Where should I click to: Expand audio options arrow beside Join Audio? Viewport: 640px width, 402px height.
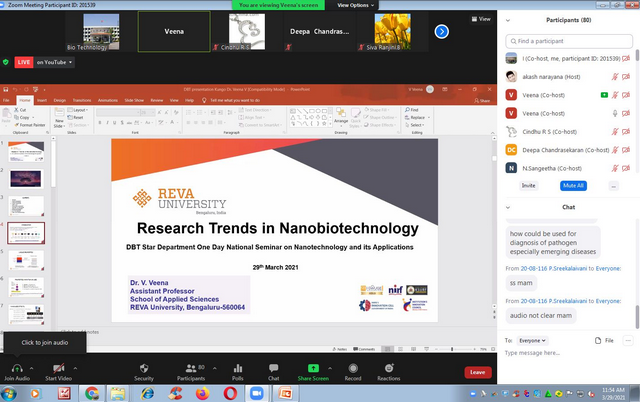[31, 368]
